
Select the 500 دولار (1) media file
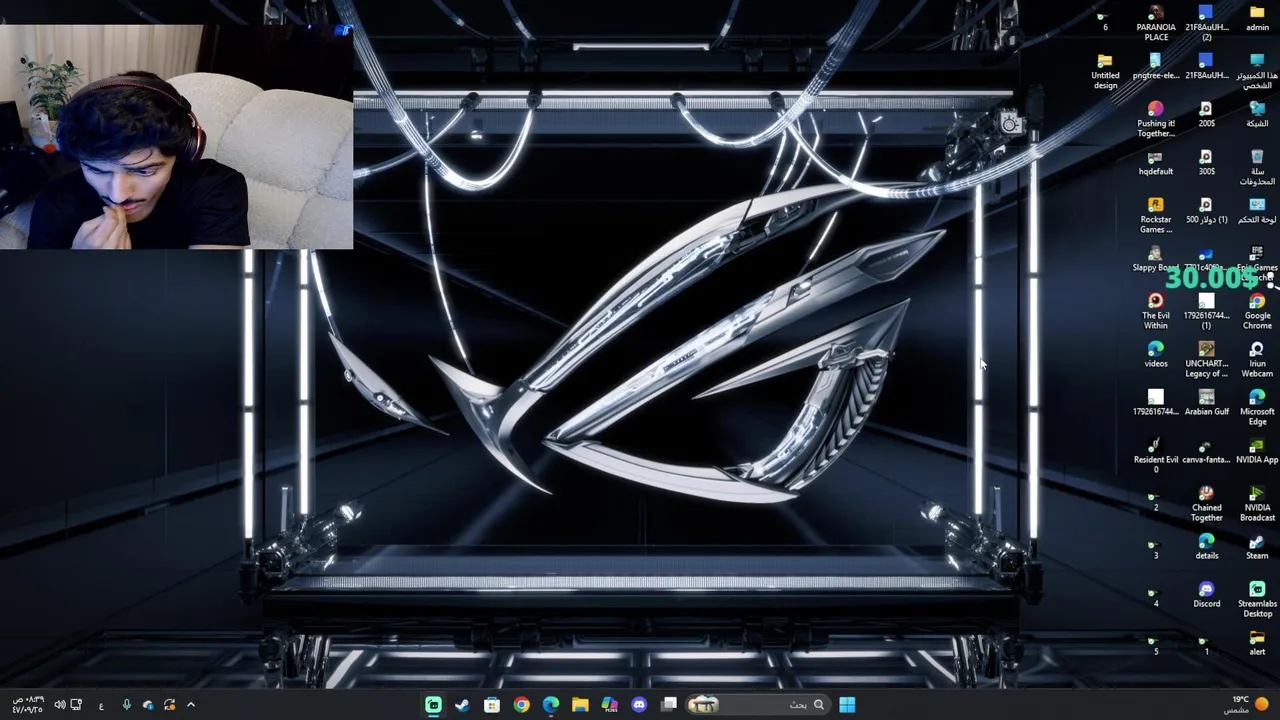pos(1206,210)
